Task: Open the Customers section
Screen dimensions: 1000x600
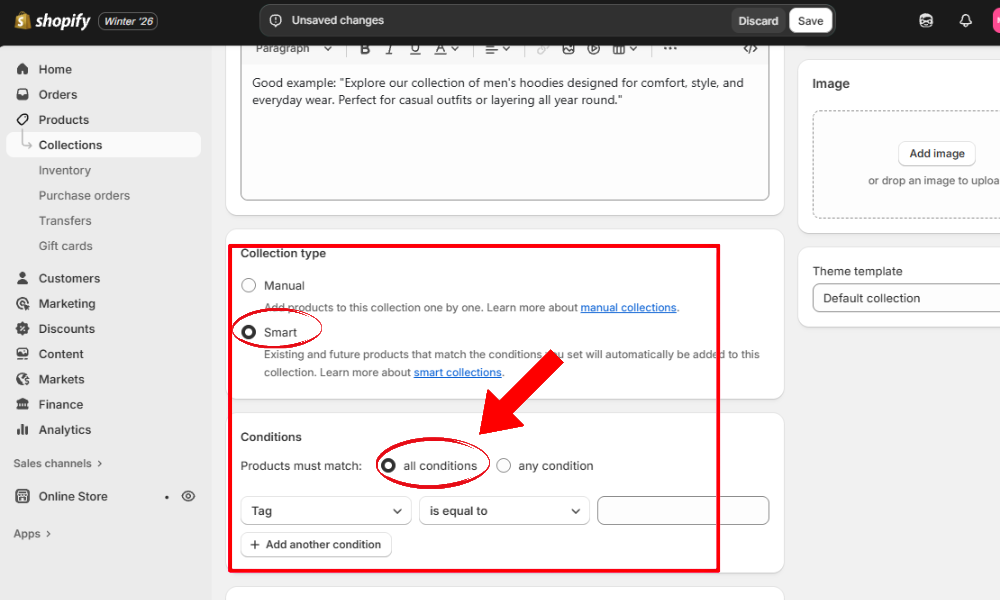Action: [x=69, y=278]
